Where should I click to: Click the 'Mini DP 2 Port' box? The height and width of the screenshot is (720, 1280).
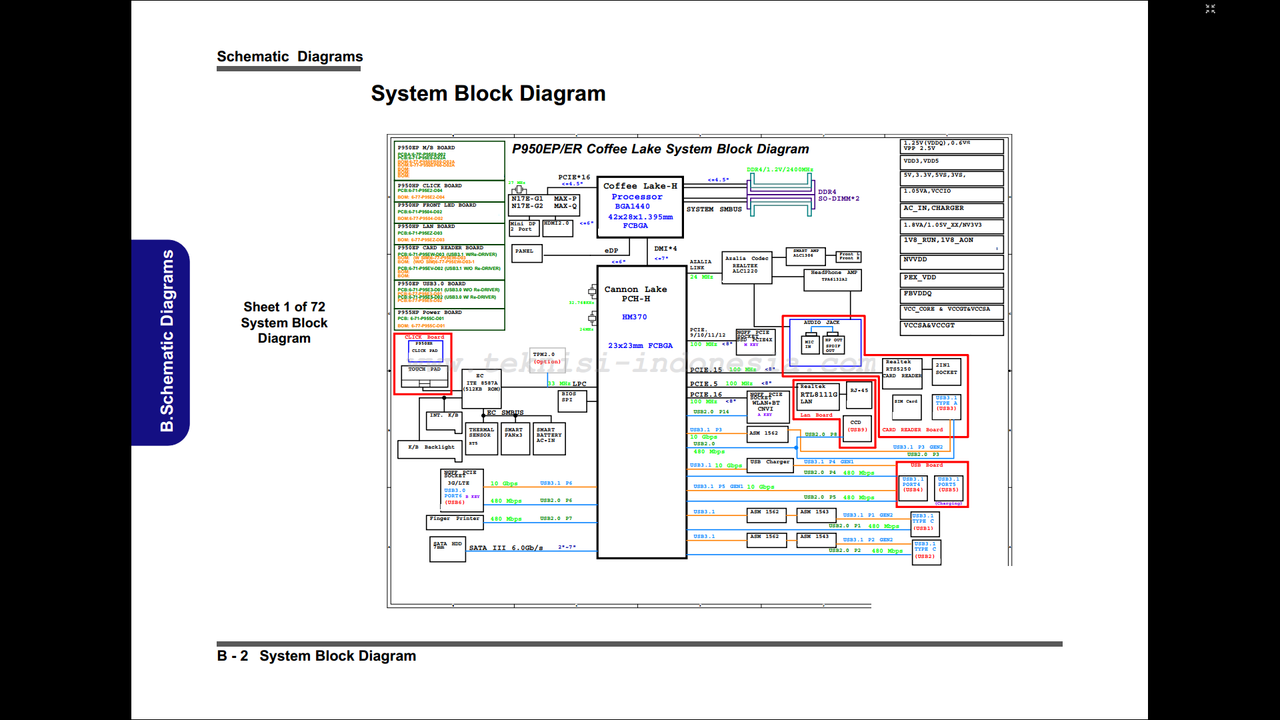tap(525, 228)
